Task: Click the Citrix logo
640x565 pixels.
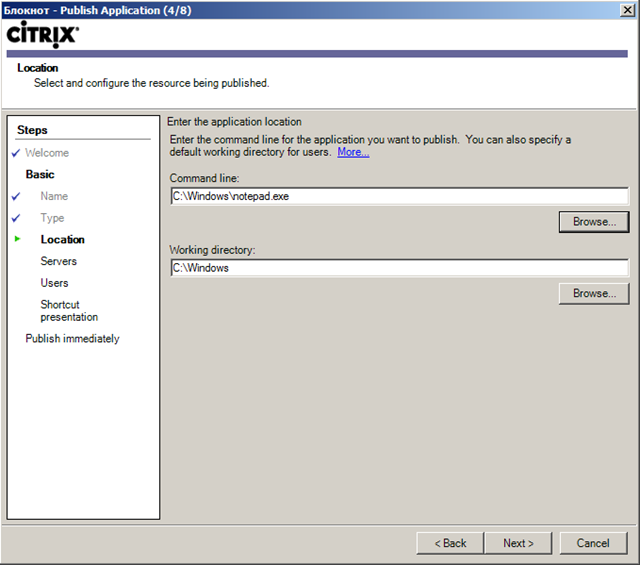Action: tap(43, 34)
